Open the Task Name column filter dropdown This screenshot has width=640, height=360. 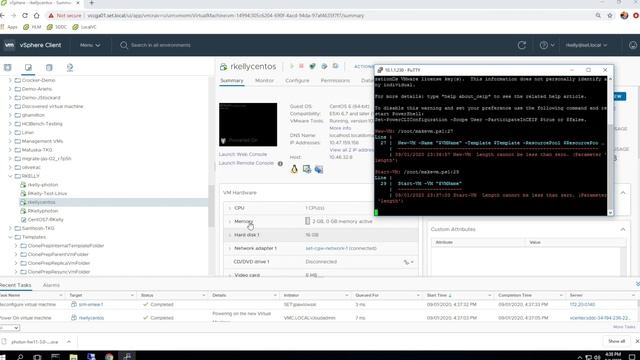[x=61, y=295]
